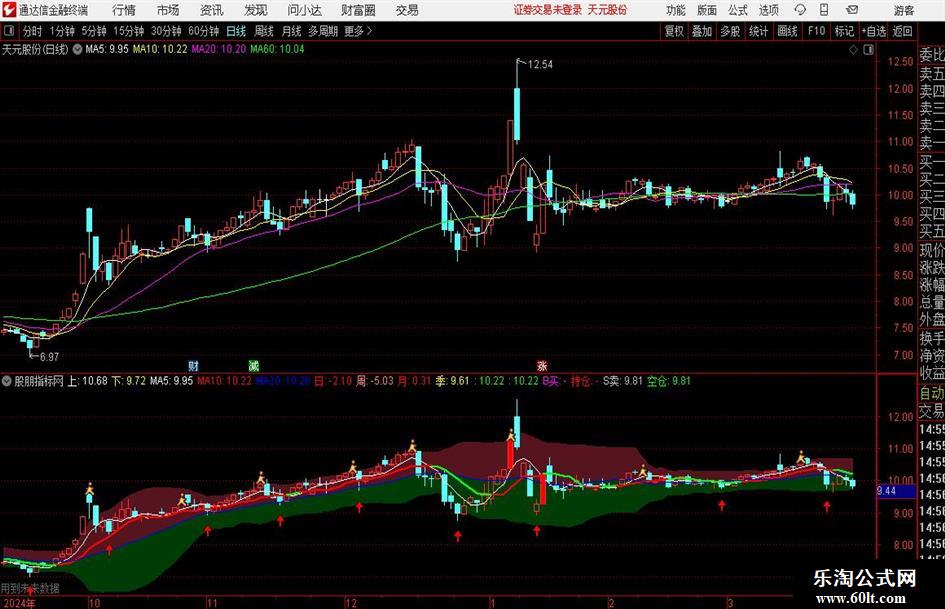Image resolution: width=945 pixels, height=609 pixels.
Task: Click the 自动 label in right panel
Action: point(932,393)
